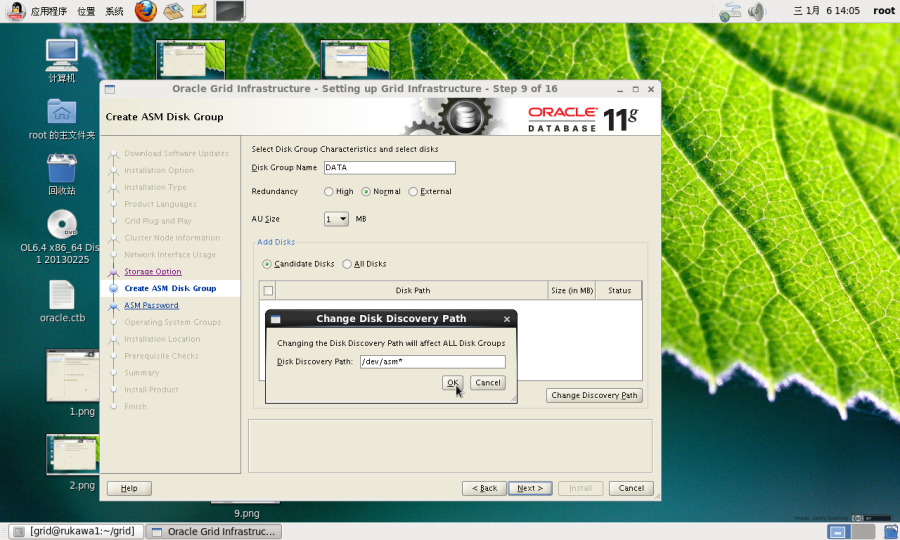Go to the Storage Option step
The width and height of the screenshot is (900, 540).
153,271
